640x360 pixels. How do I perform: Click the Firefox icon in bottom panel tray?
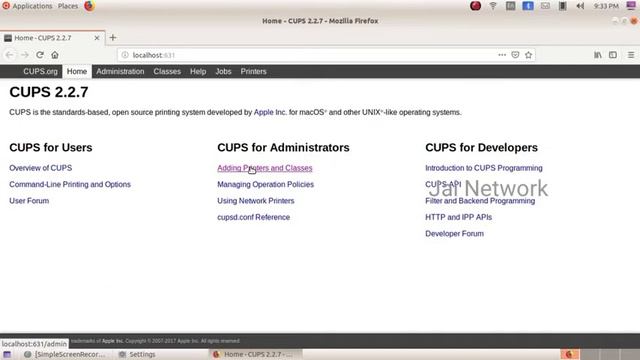(x=569, y=354)
